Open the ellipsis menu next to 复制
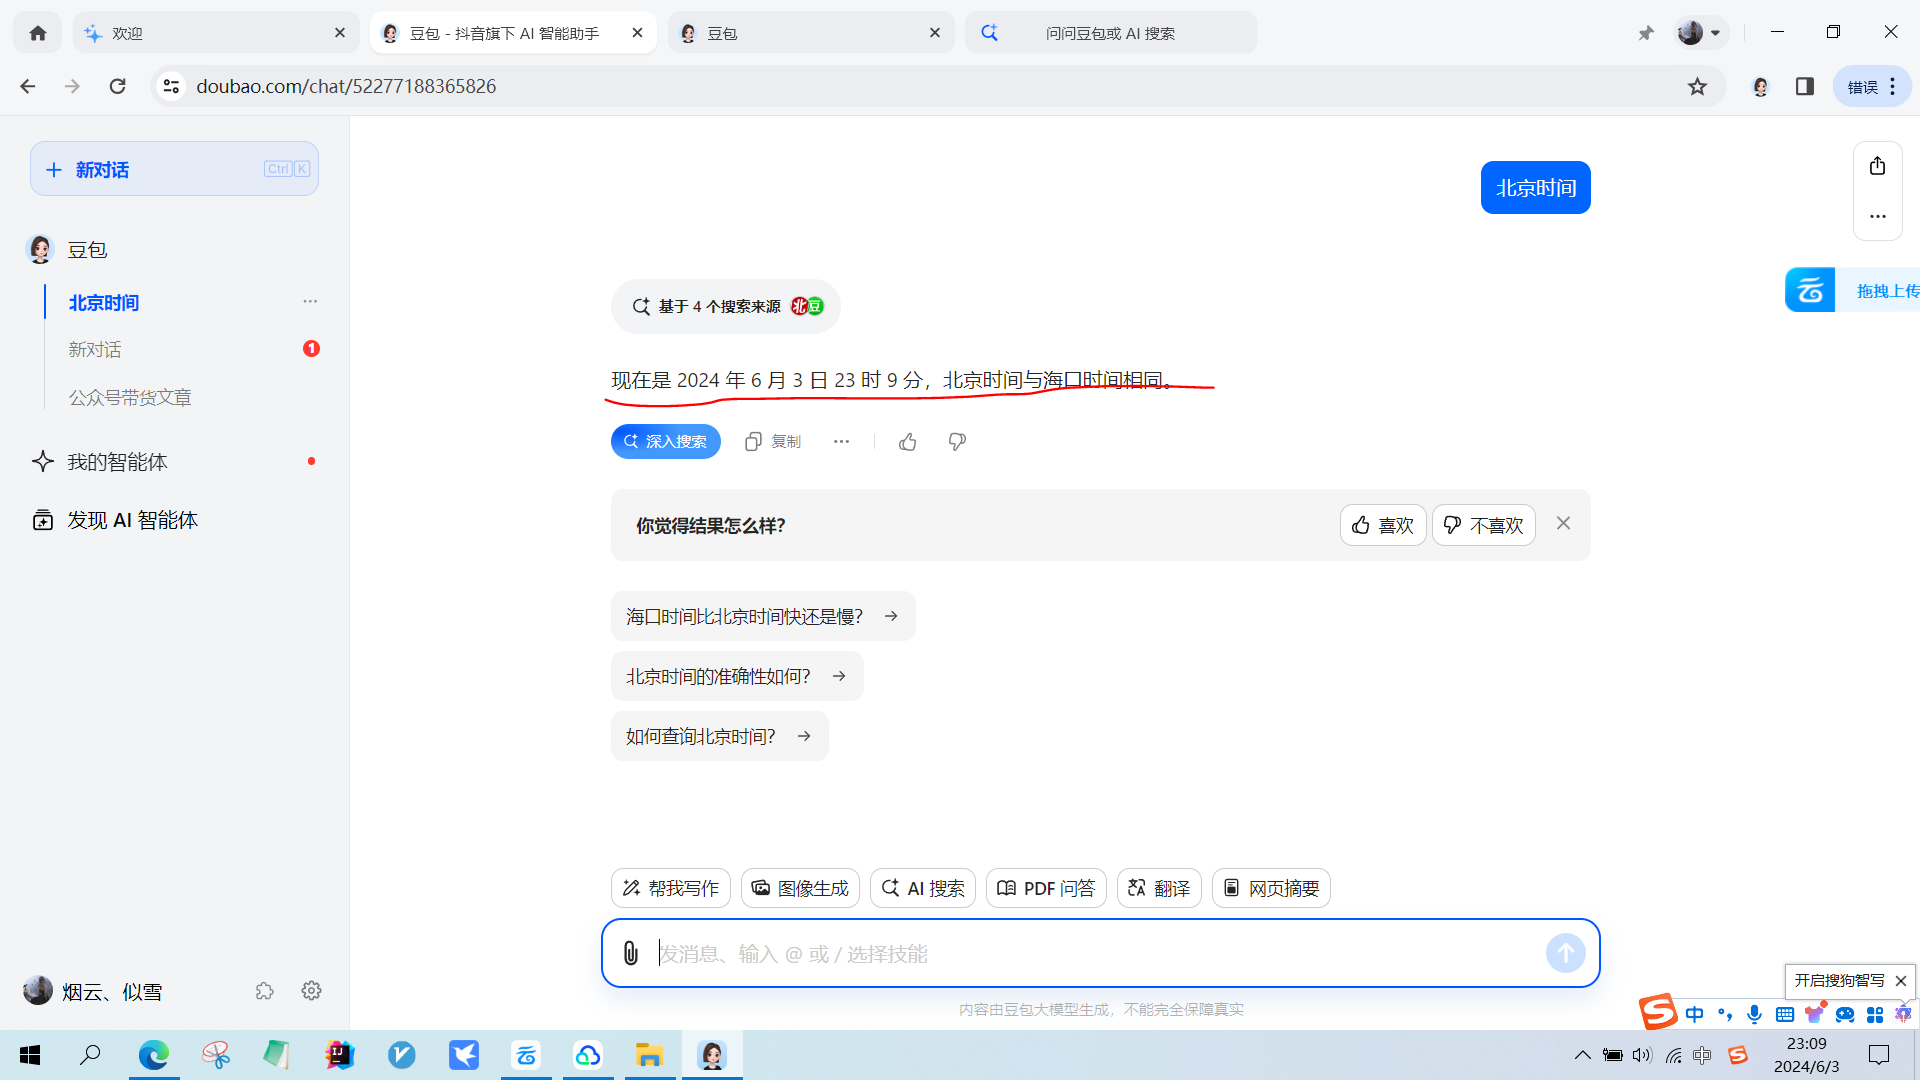The image size is (1920, 1080). (841, 442)
